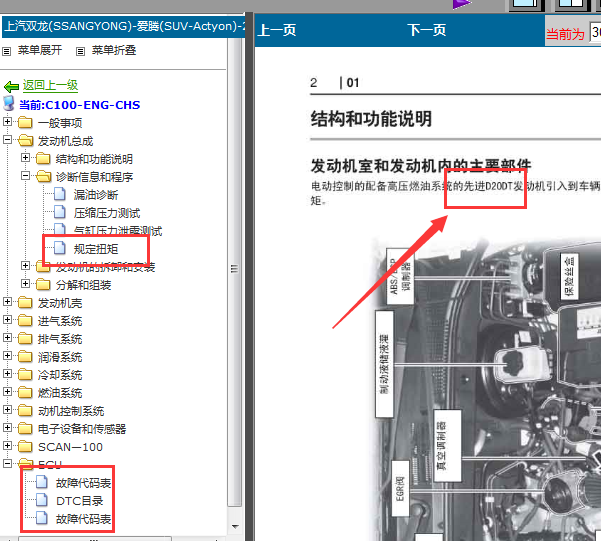Click the tree panel scroll down arrow
This screenshot has width=601, height=541.
point(235,526)
